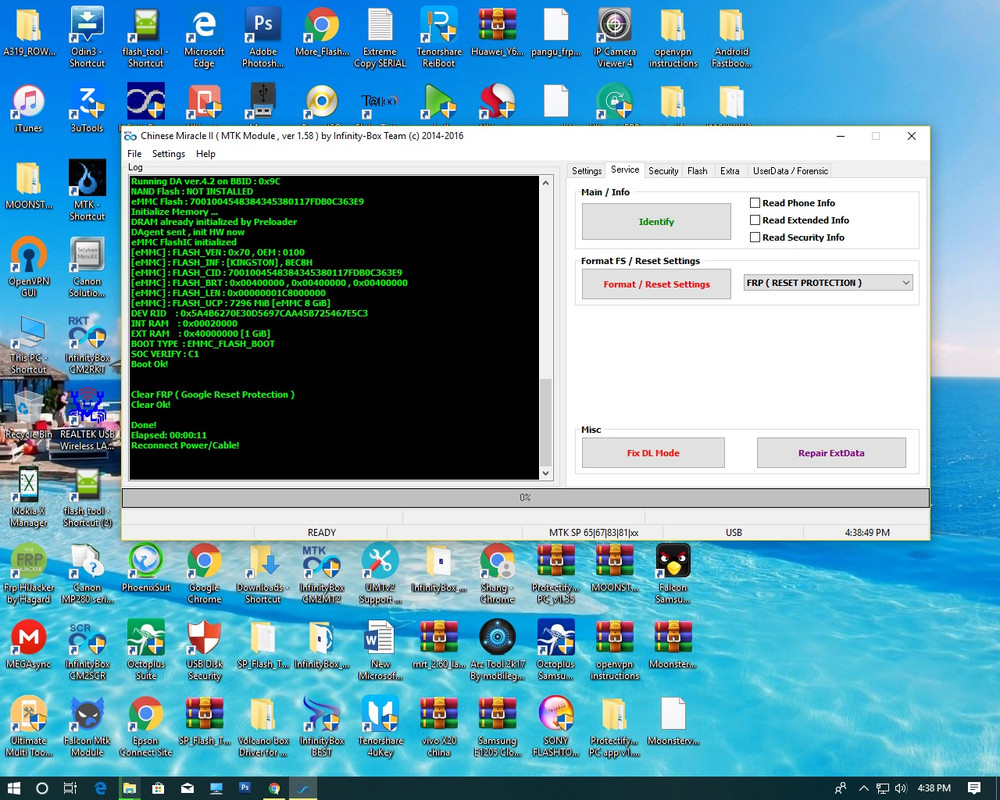1000x800 pixels.
Task: Switch to the Flash tab
Action: pos(697,171)
